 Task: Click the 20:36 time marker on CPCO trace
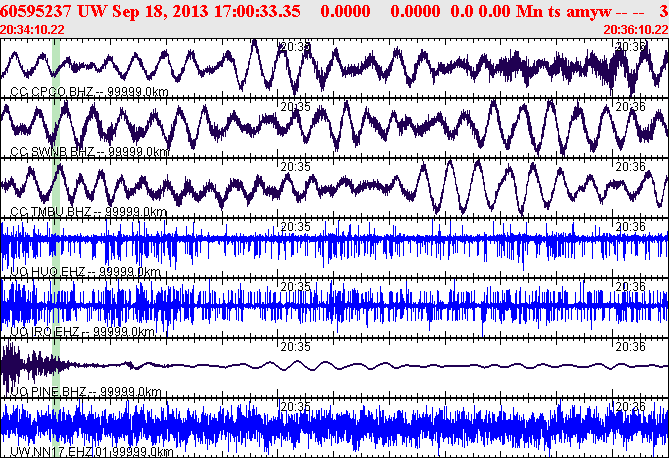point(631,47)
